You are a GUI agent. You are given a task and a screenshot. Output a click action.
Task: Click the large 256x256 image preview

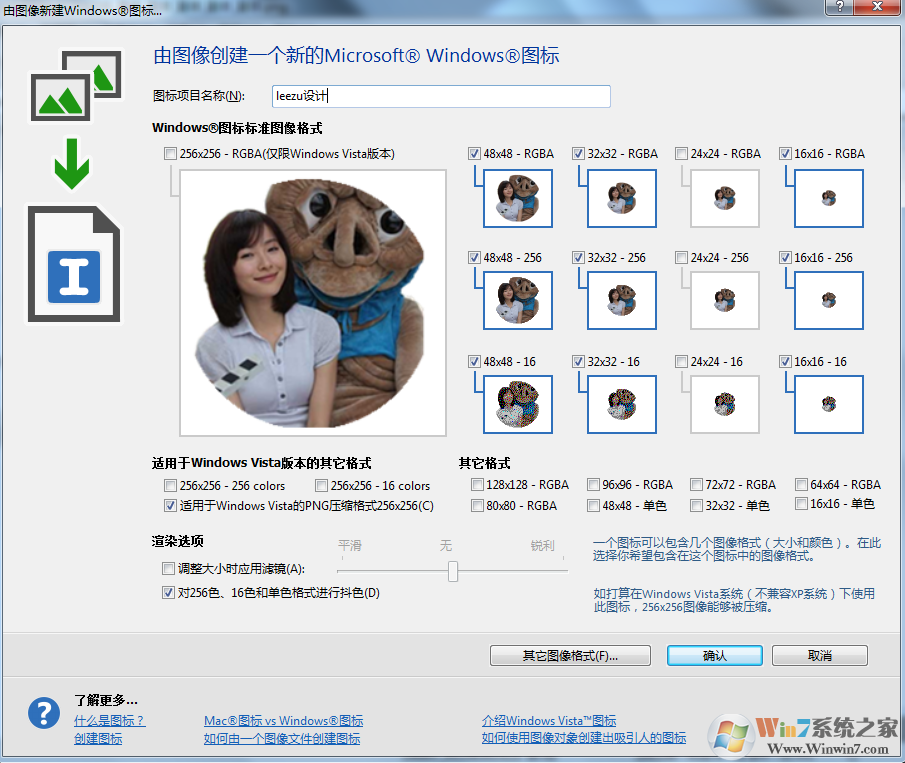tap(313, 303)
